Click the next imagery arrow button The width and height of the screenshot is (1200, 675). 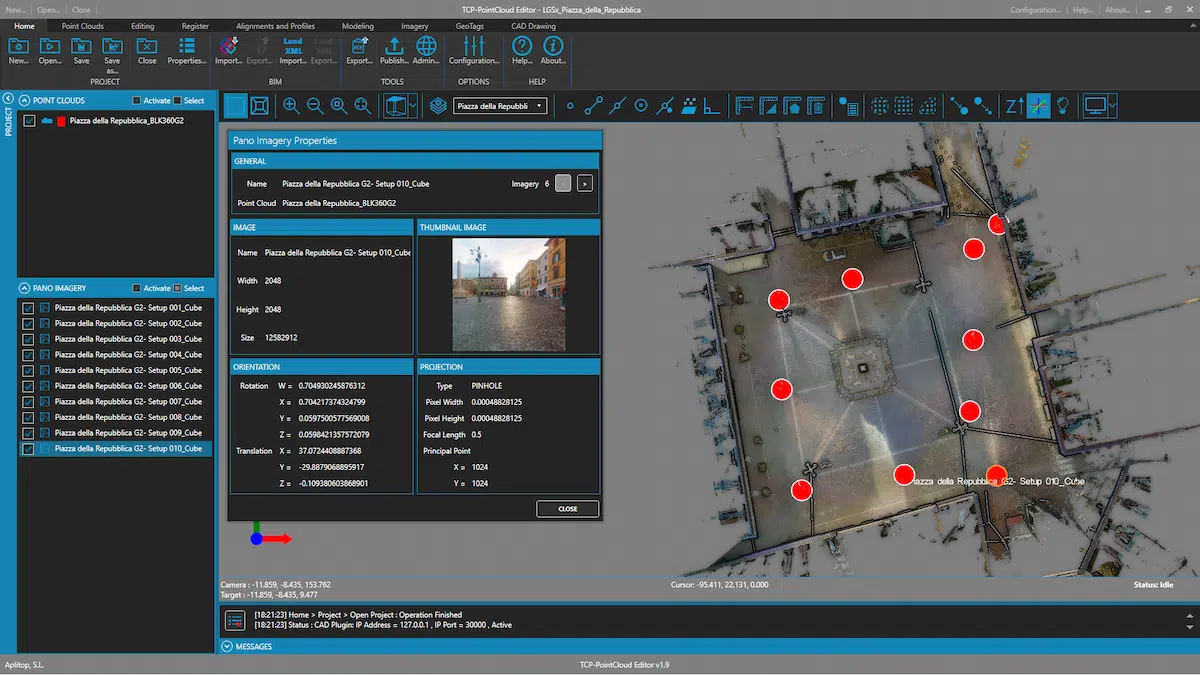tap(585, 183)
